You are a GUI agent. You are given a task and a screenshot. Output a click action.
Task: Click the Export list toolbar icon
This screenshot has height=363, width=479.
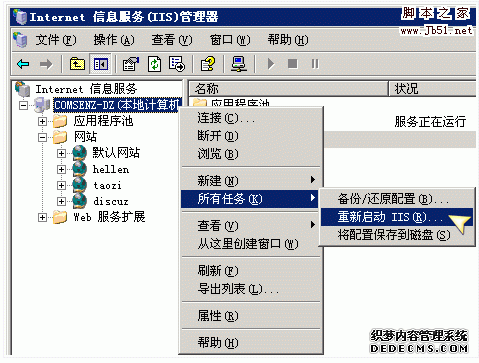click(x=177, y=63)
